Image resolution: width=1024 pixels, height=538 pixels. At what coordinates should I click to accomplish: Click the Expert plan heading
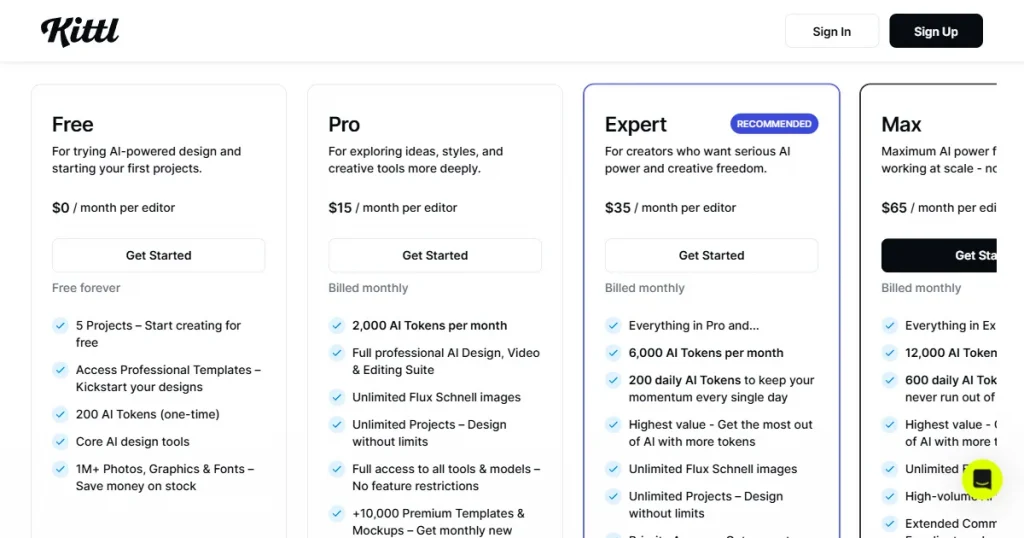pos(636,125)
